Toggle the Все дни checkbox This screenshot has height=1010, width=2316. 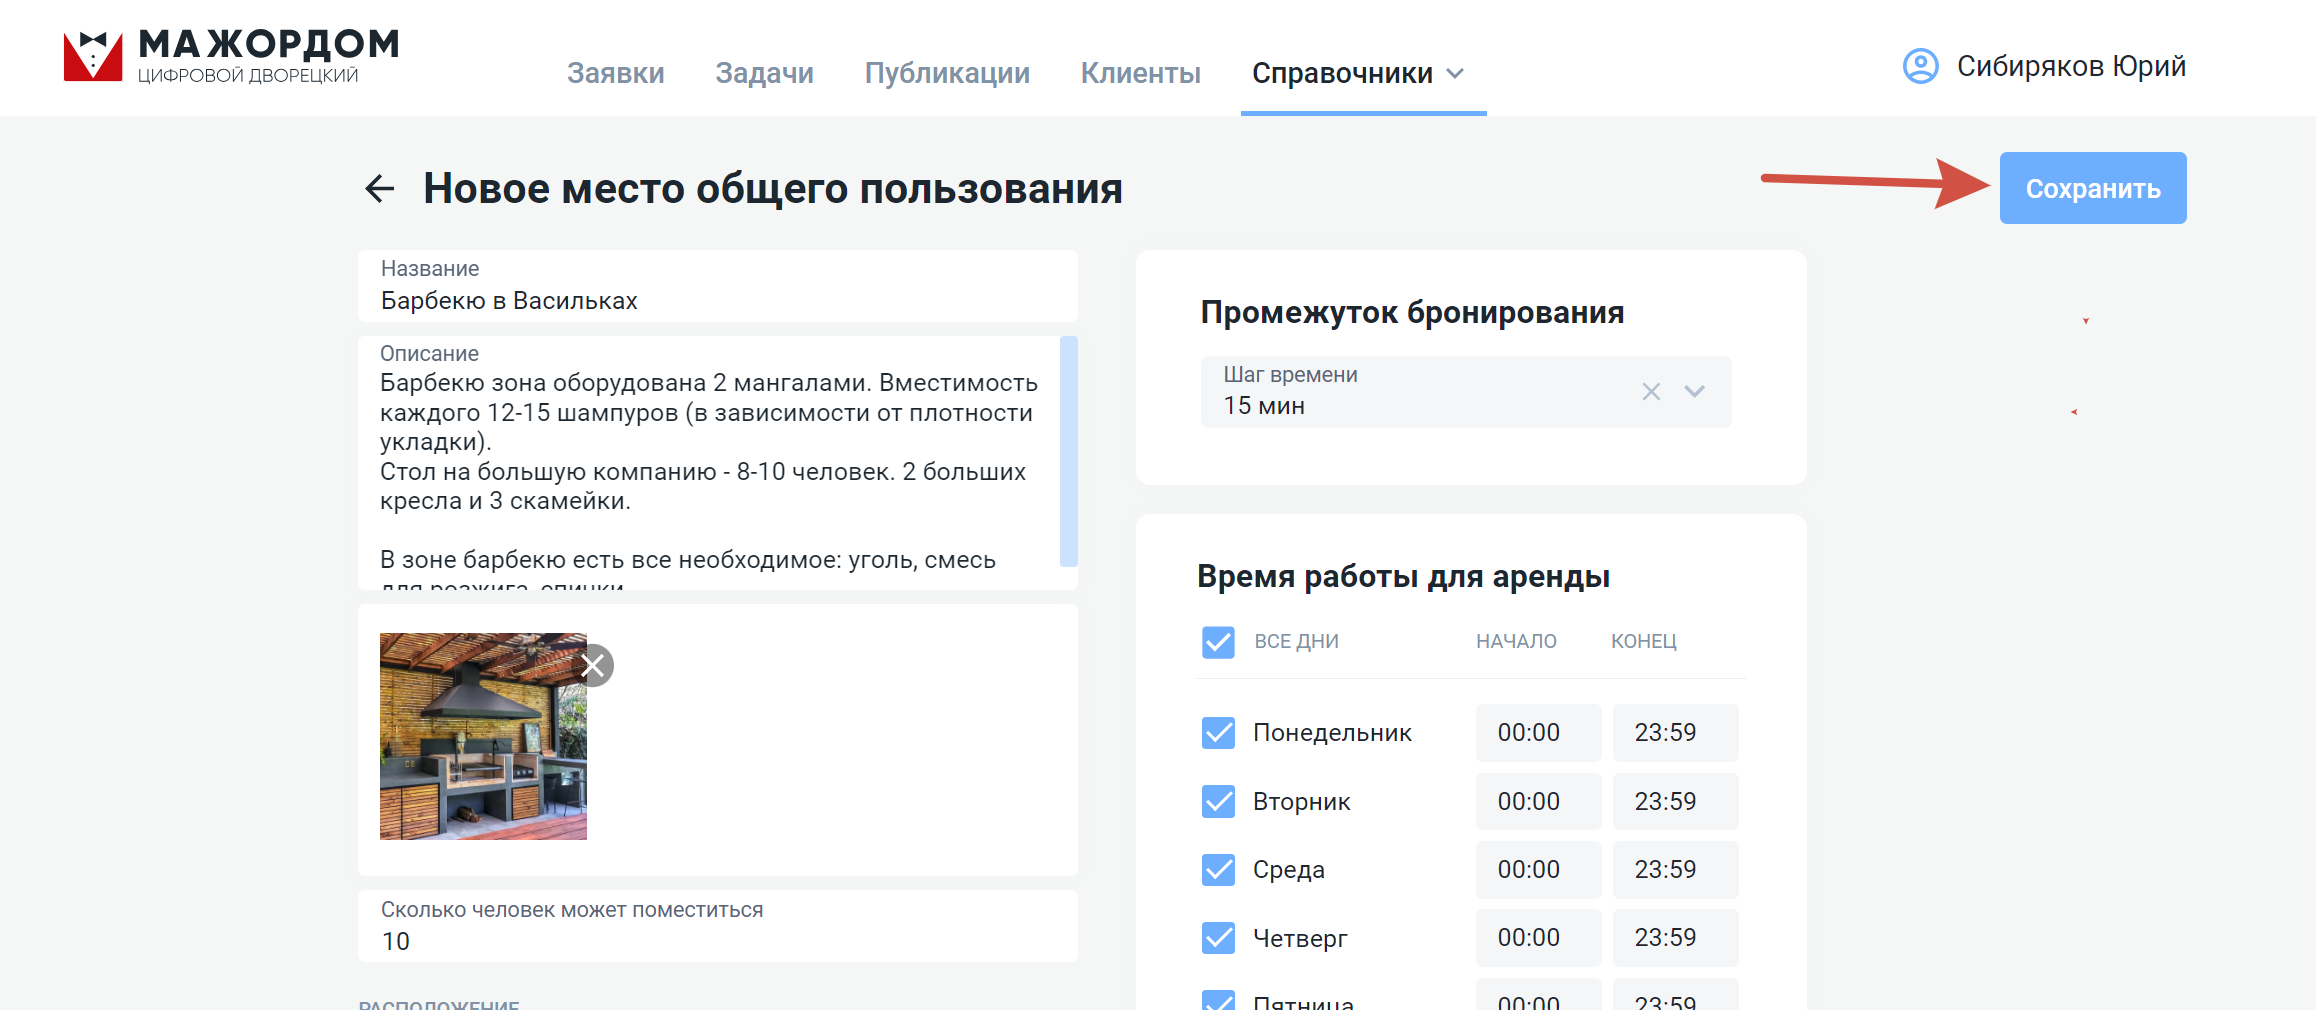(x=1218, y=642)
